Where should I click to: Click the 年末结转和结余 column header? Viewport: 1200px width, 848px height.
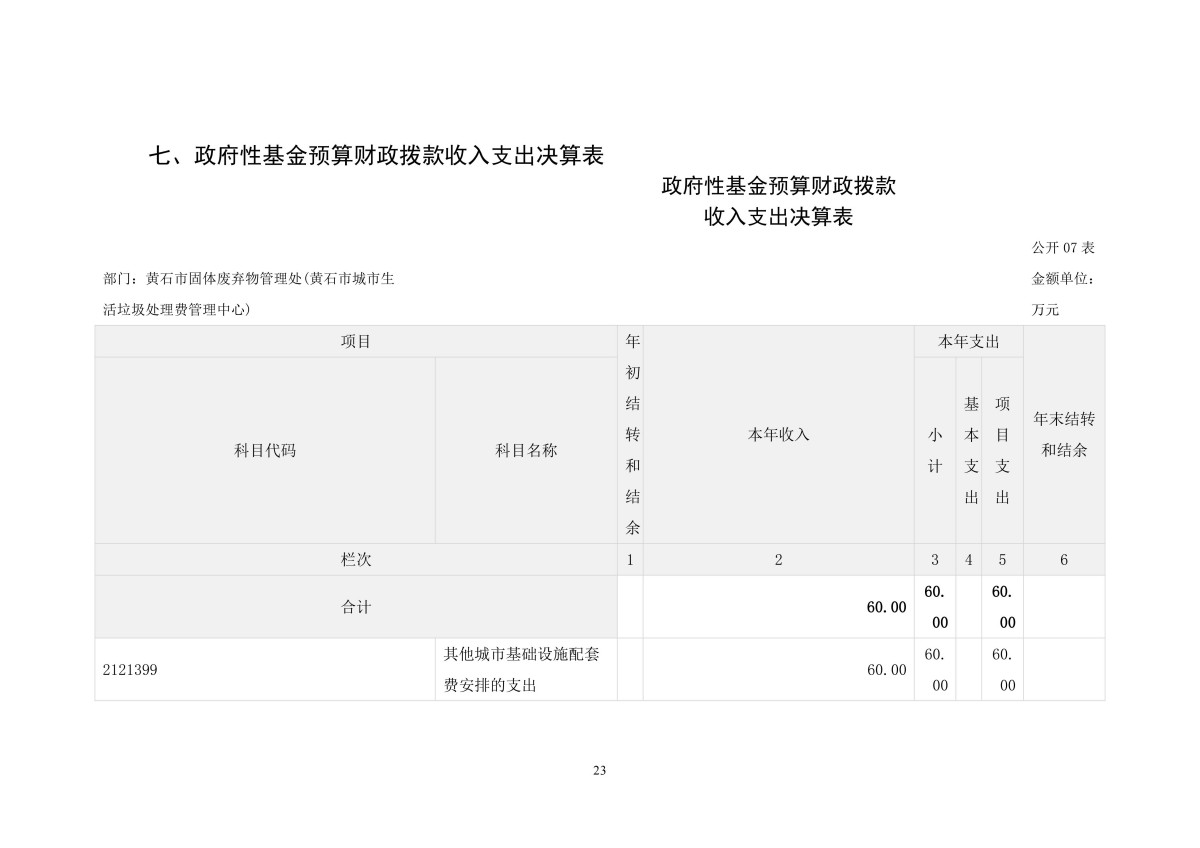[x=1064, y=435]
